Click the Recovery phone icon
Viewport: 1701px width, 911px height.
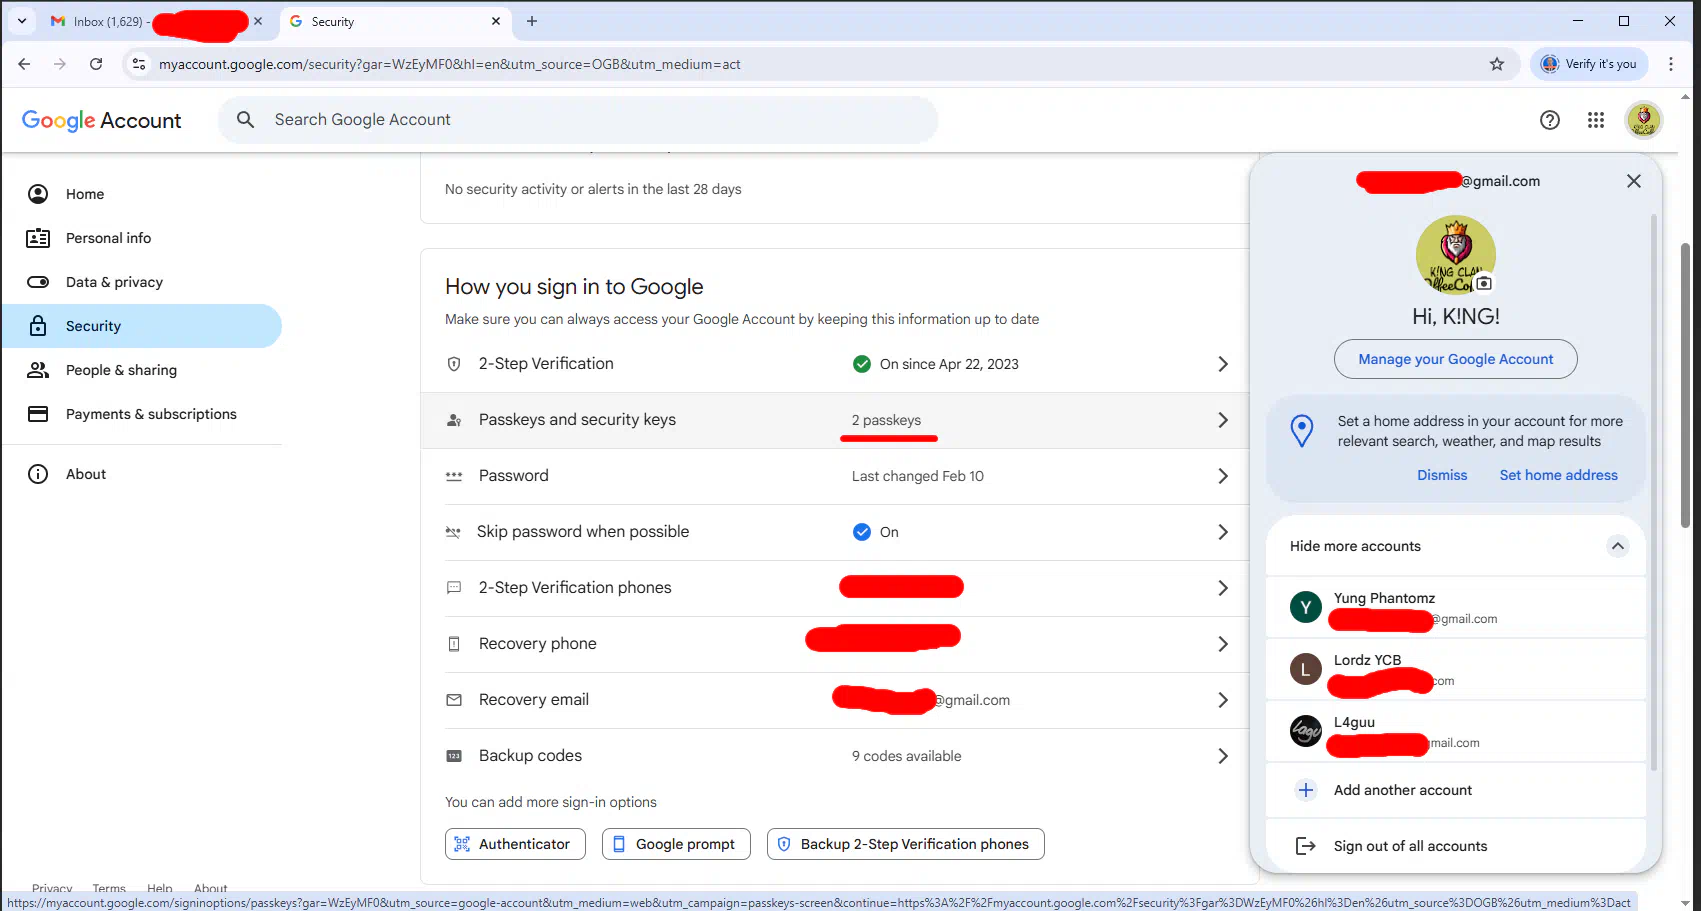[x=454, y=644]
